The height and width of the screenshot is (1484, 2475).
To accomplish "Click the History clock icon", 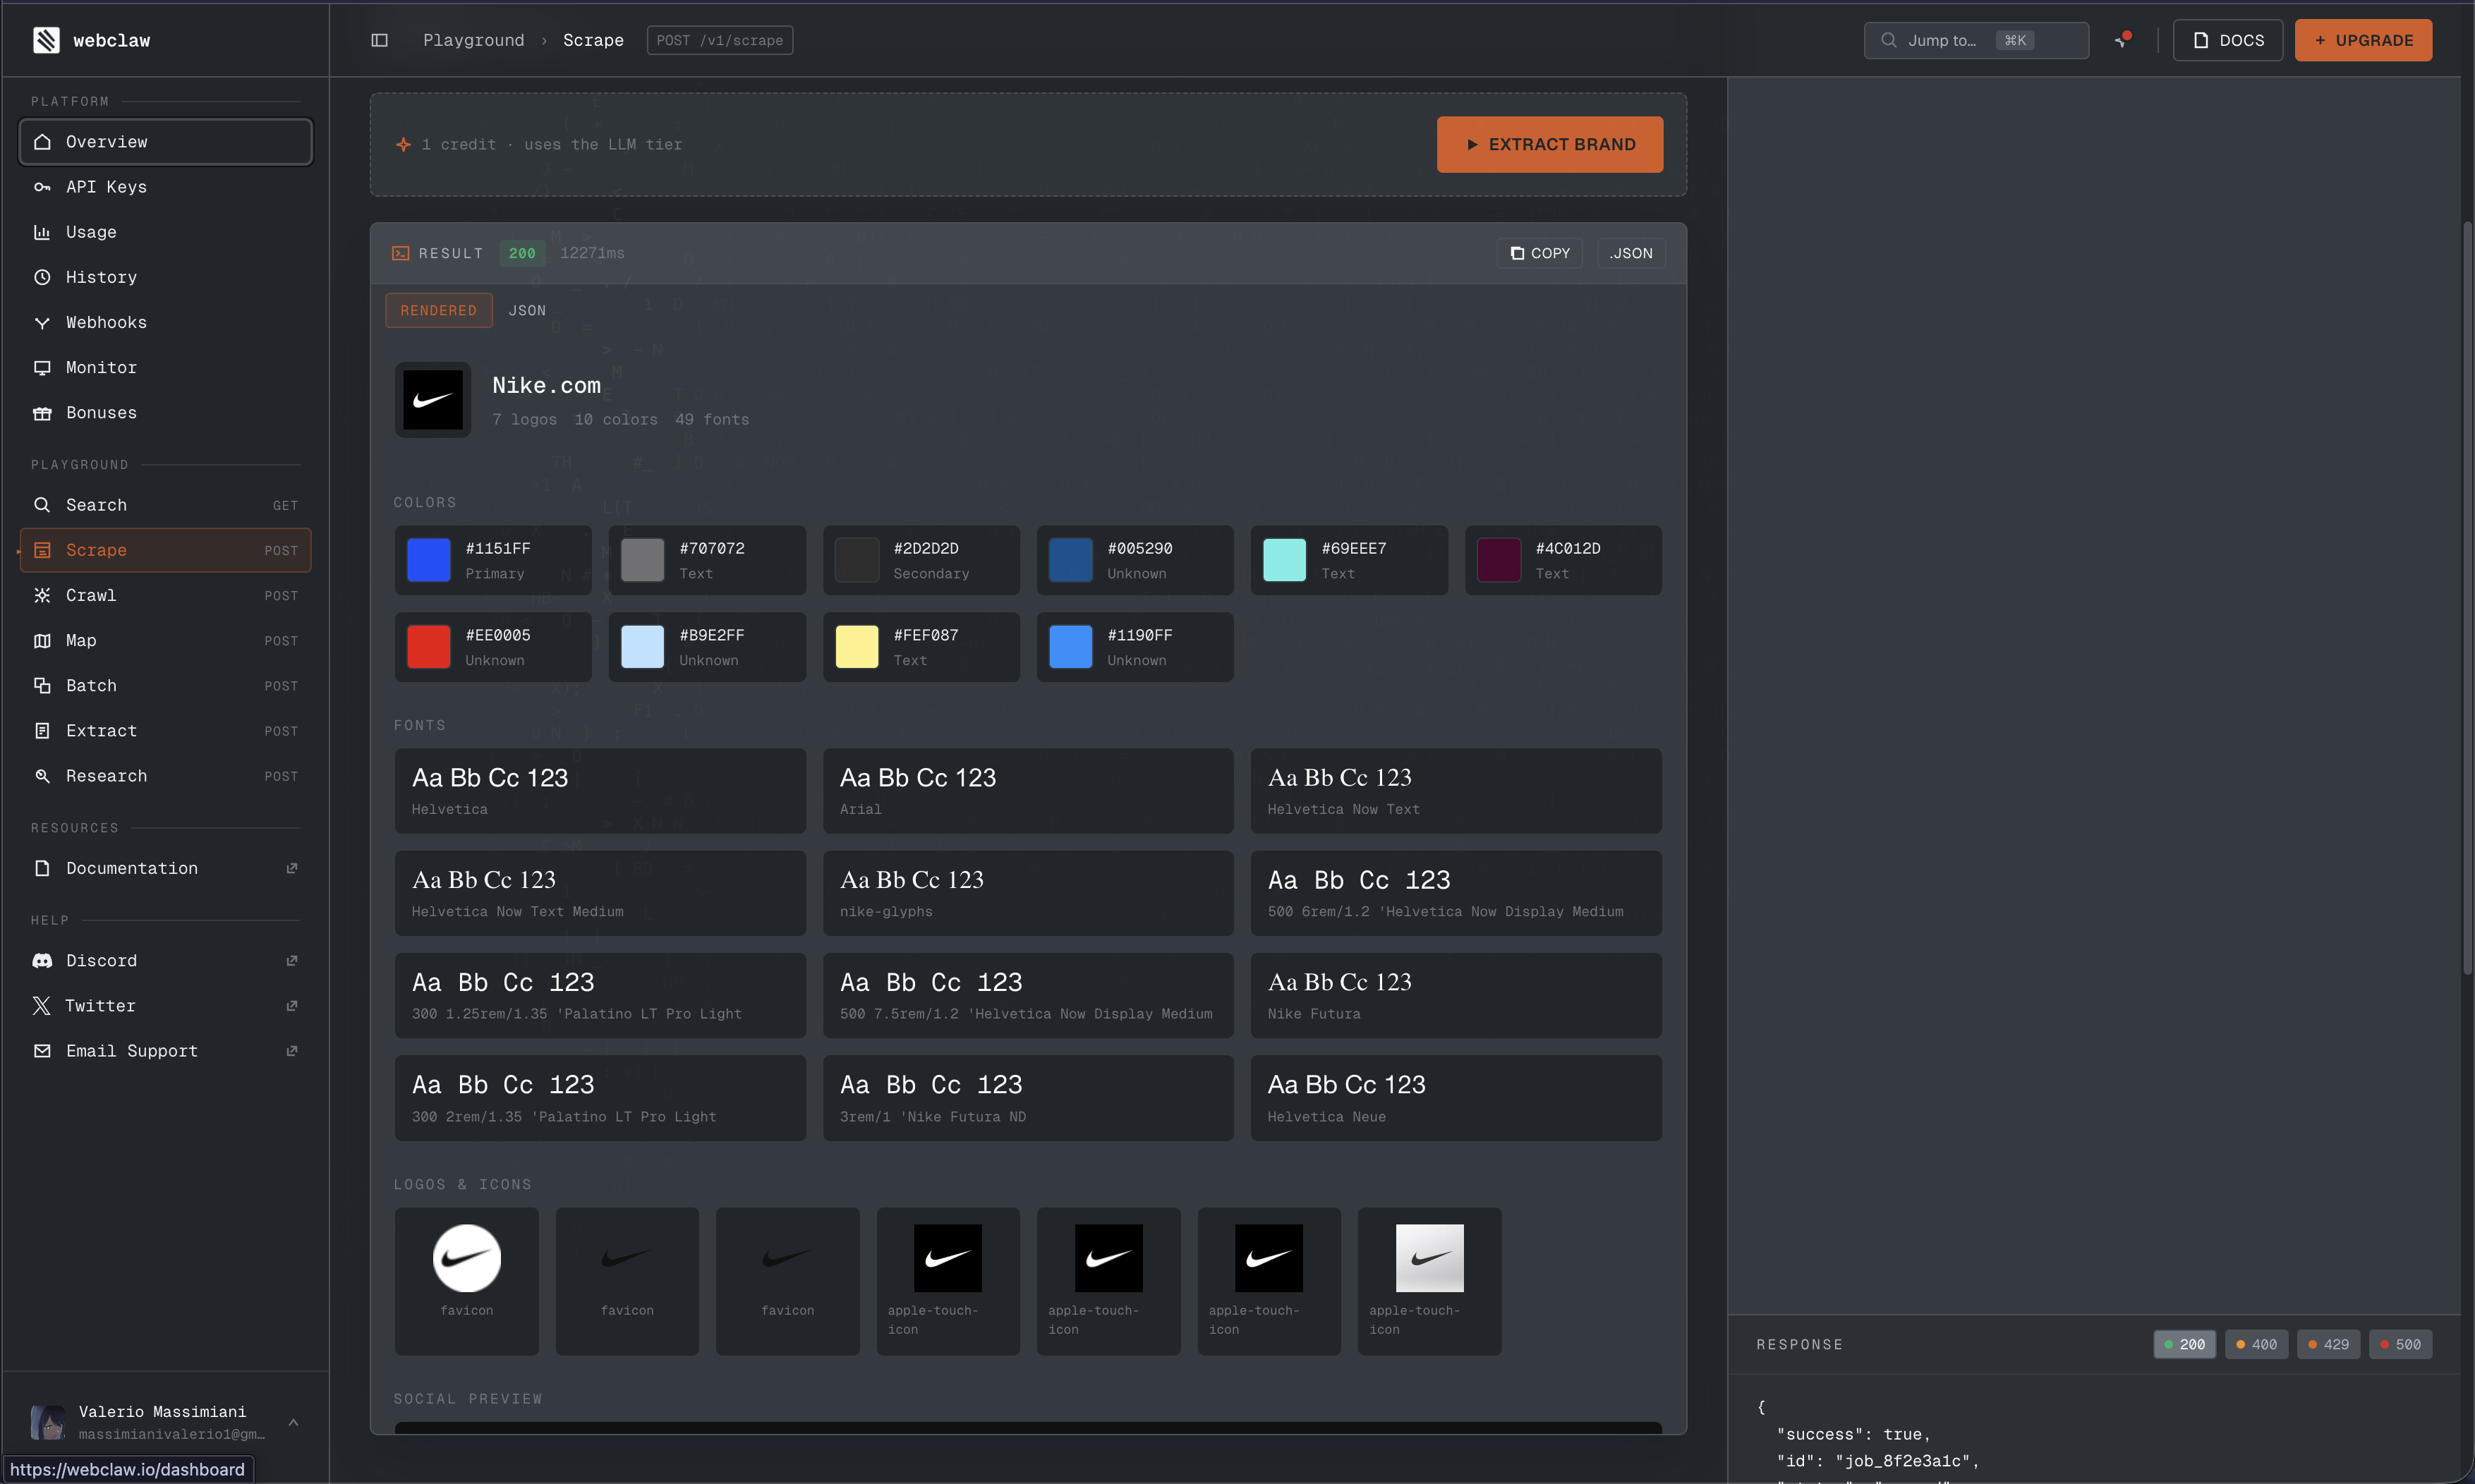I will click(42, 277).
